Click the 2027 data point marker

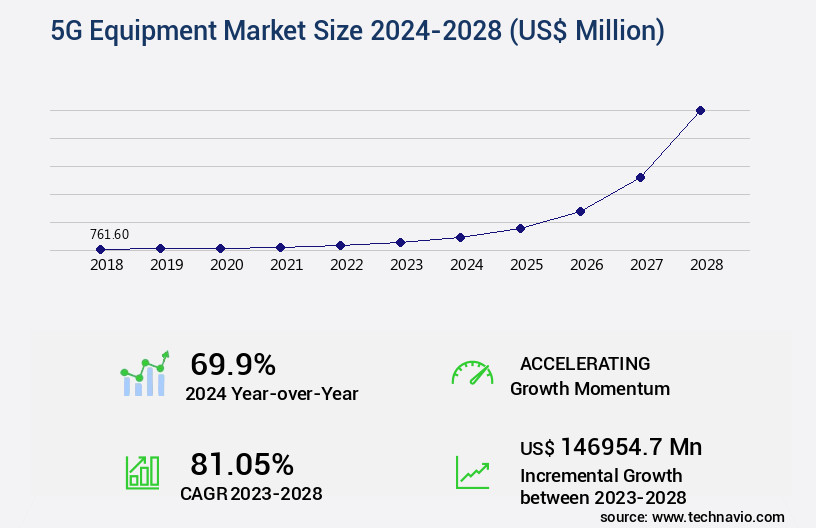tap(640, 177)
